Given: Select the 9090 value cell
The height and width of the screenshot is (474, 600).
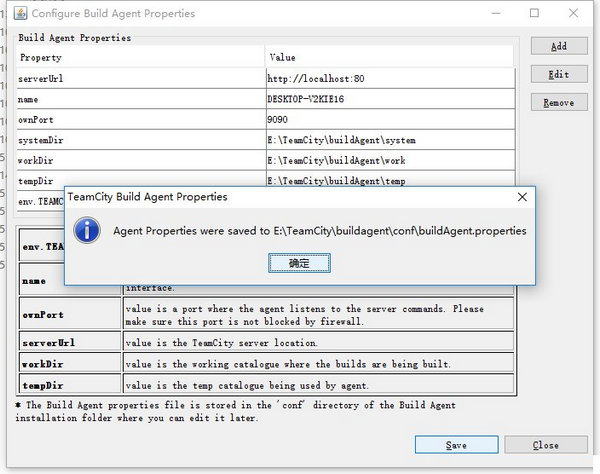Looking at the screenshot, I should pos(391,119).
